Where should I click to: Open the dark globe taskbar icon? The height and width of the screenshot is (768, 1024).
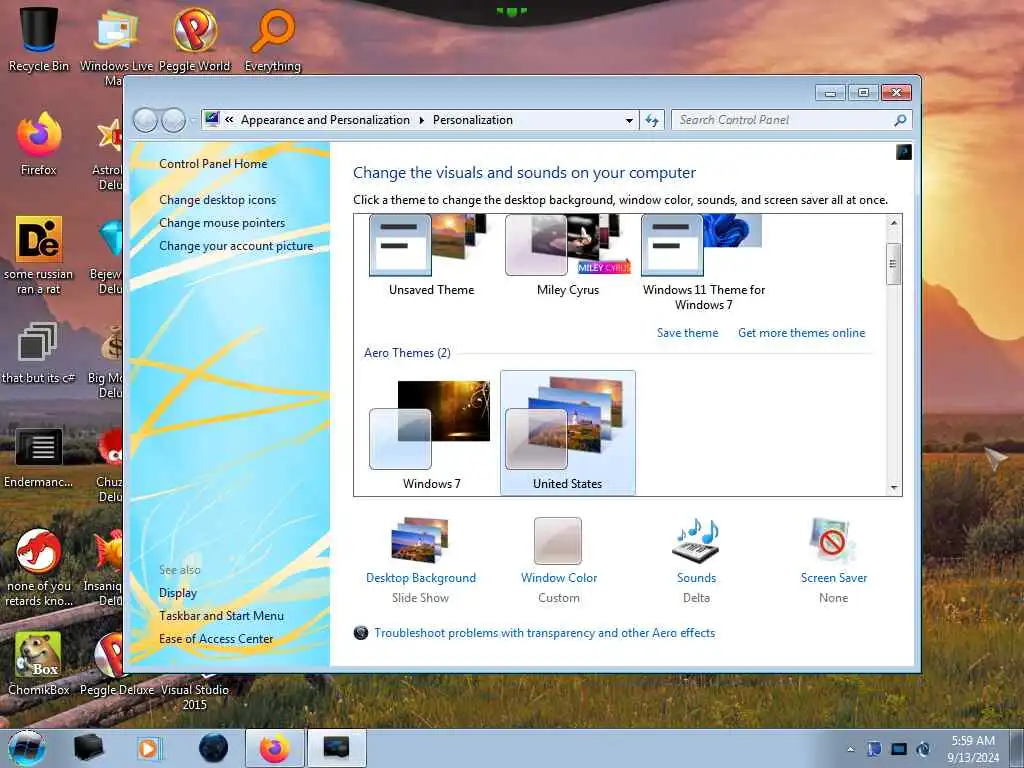[x=214, y=748]
